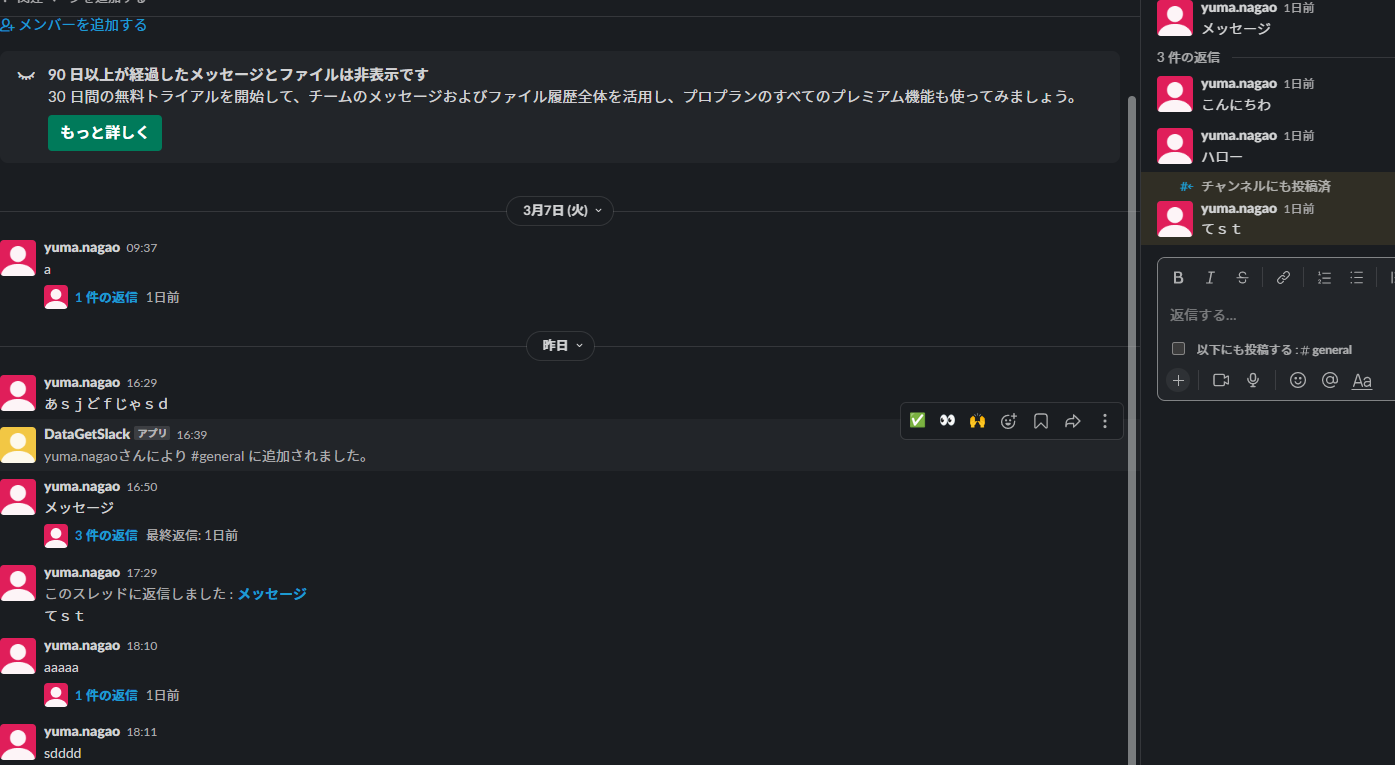This screenshot has height=765, width=1395.
Task: Click the message text sdddd
Action: [x=62, y=753]
